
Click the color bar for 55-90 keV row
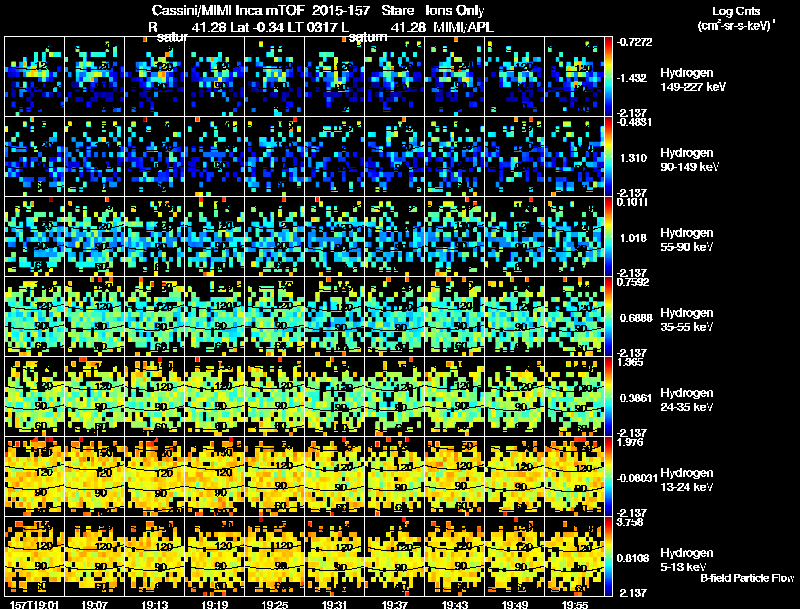tap(608, 237)
